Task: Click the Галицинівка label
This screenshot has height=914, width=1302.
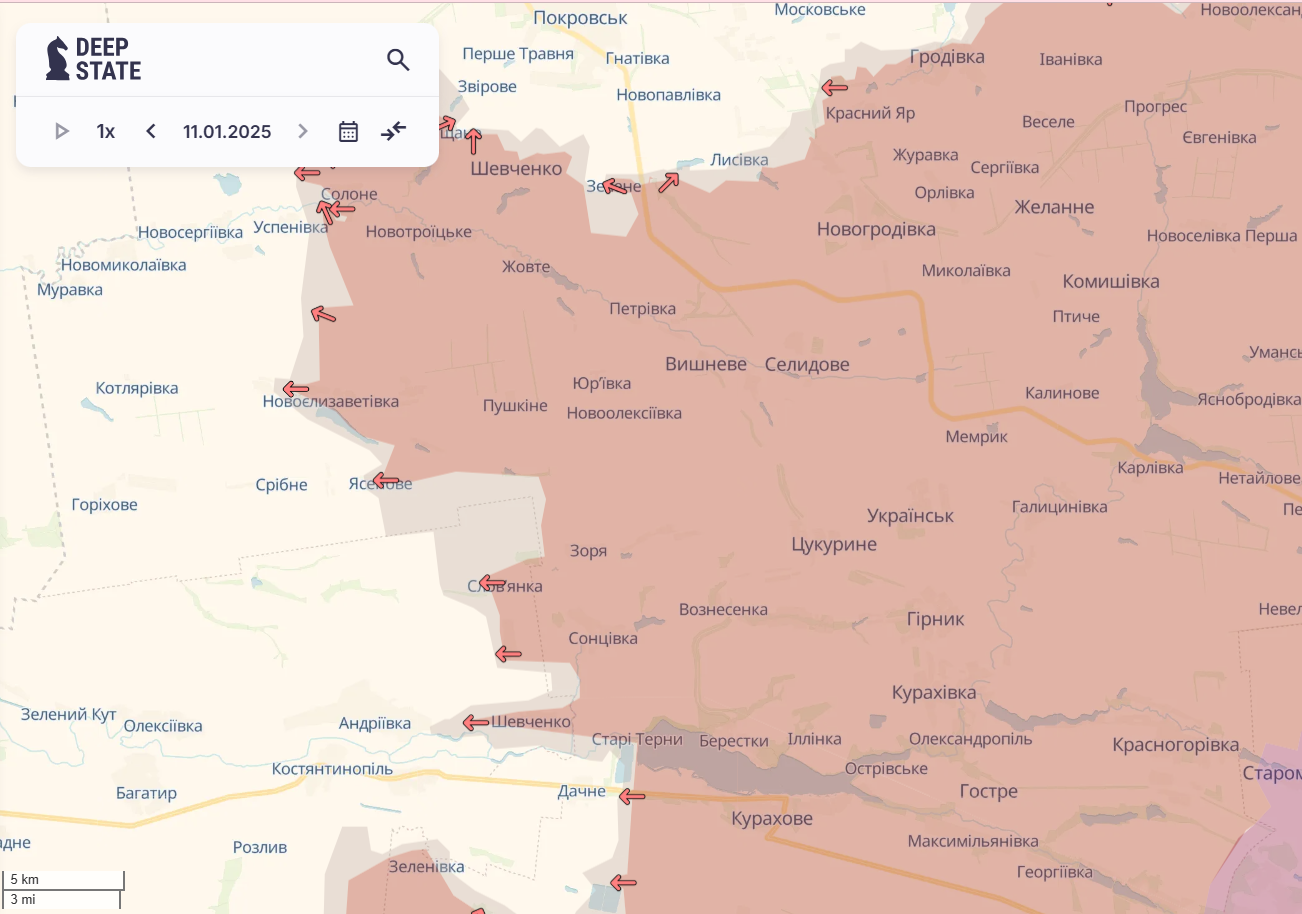Action: coord(1060,507)
